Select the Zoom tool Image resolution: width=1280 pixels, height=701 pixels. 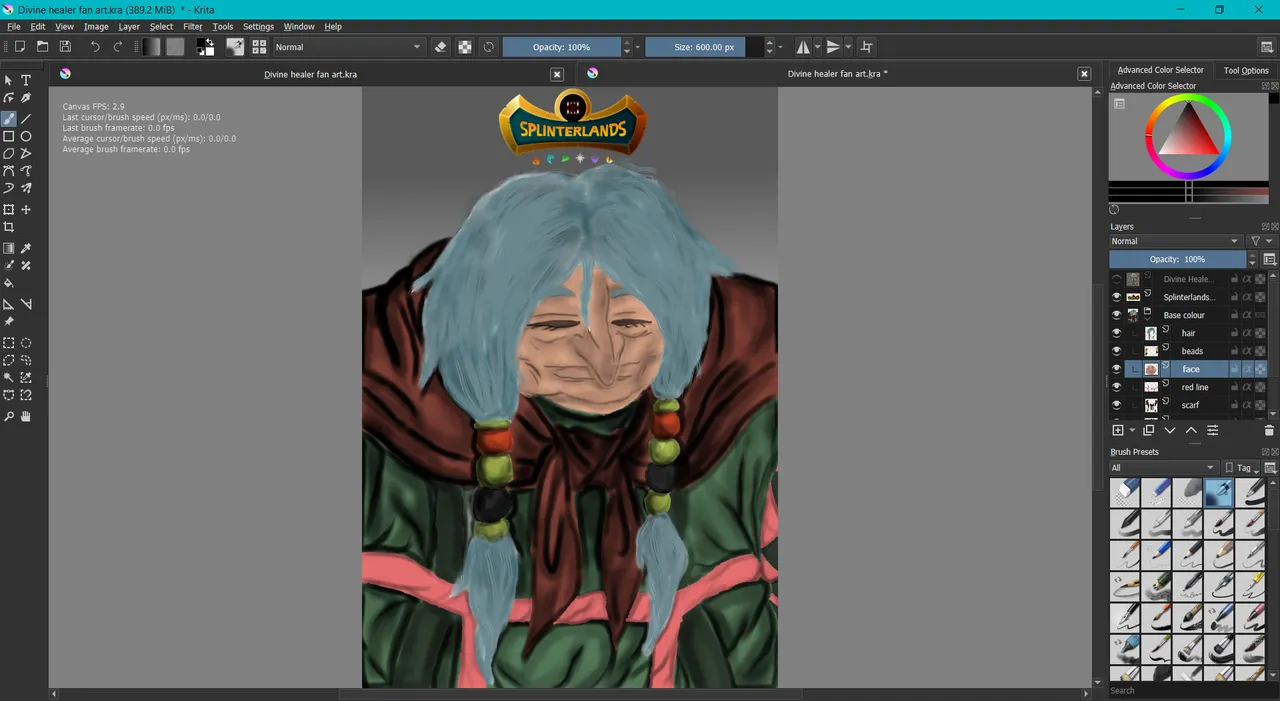[9, 416]
